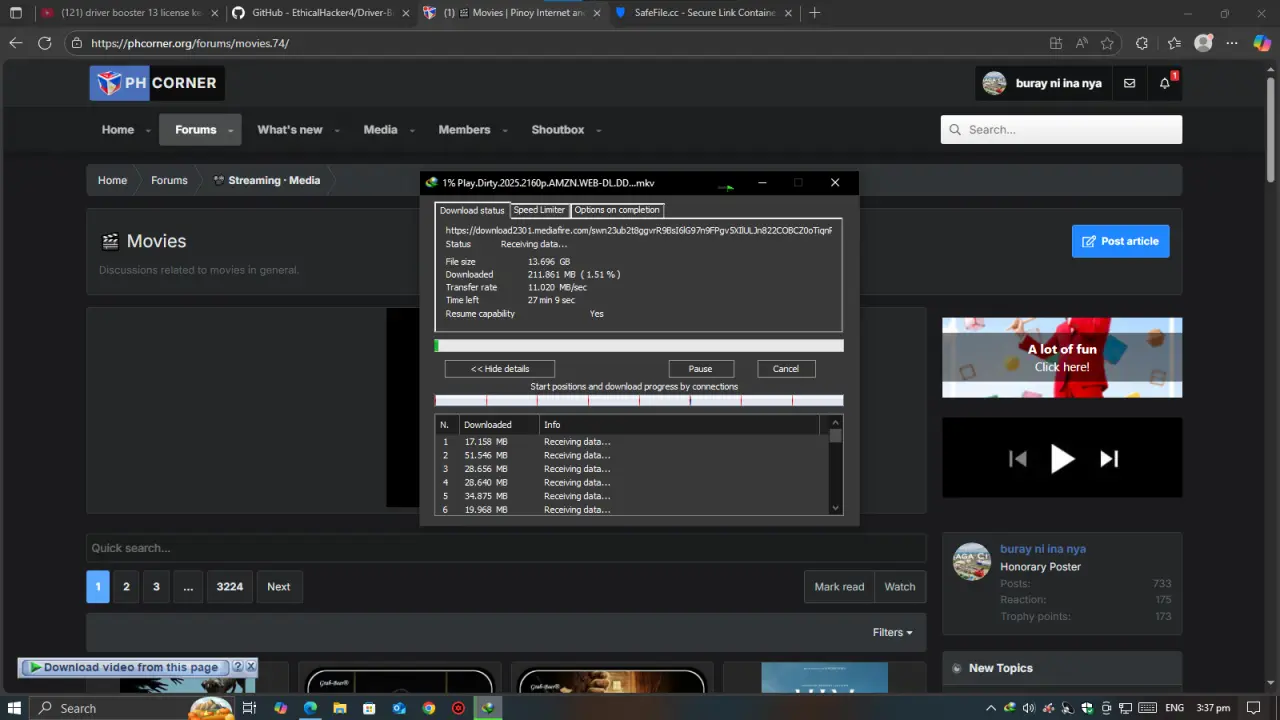Open the Edge profile avatar
The height and width of the screenshot is (720, 1280).
pyautogui.click(x=1204, y=43)
